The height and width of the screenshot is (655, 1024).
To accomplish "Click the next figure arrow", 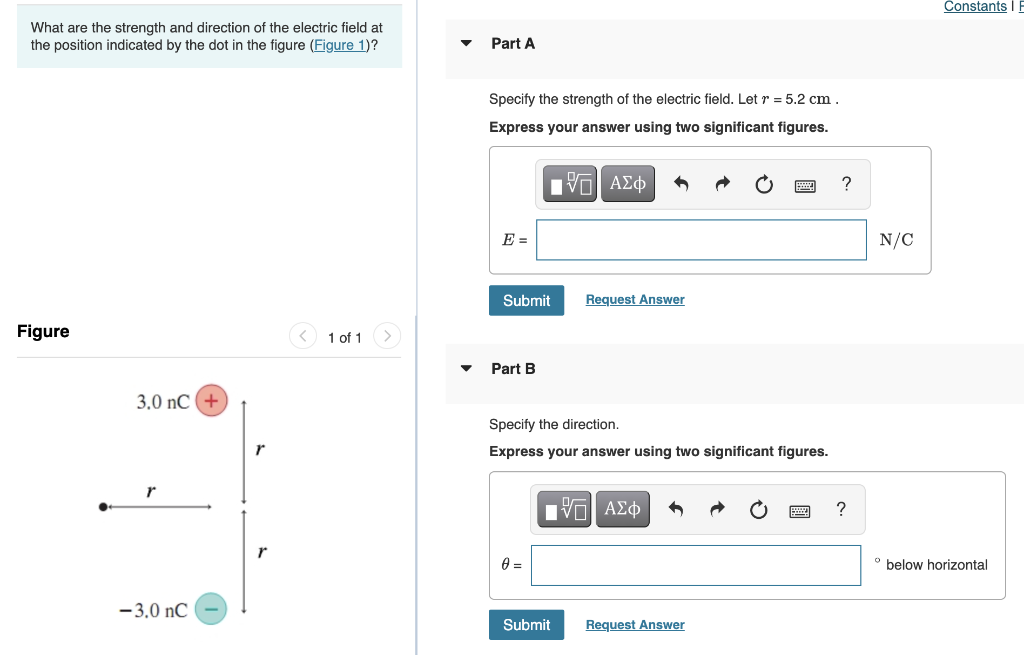I will 387,336.
